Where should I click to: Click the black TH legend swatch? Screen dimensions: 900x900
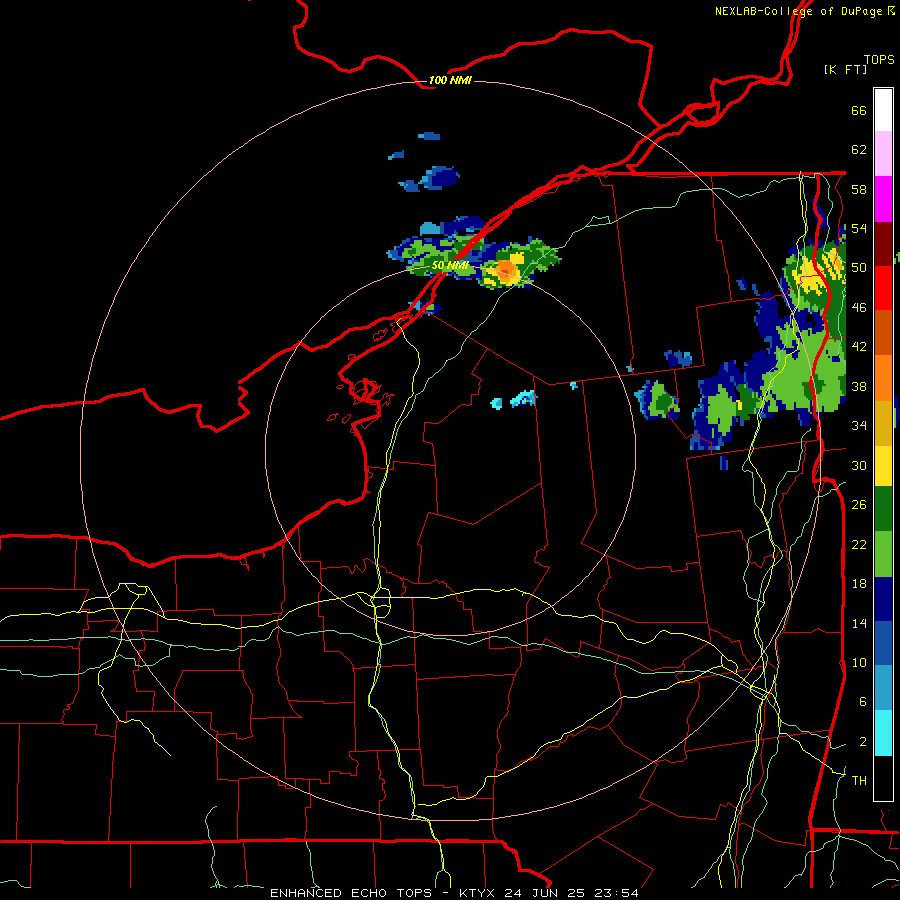[x=883, y=778]
